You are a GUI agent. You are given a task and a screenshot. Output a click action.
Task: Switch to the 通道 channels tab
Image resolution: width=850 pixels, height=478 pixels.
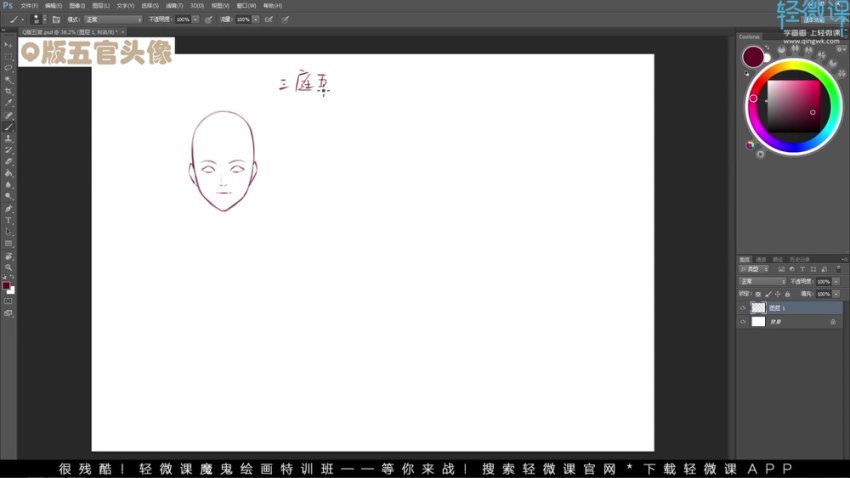[761, 260]
